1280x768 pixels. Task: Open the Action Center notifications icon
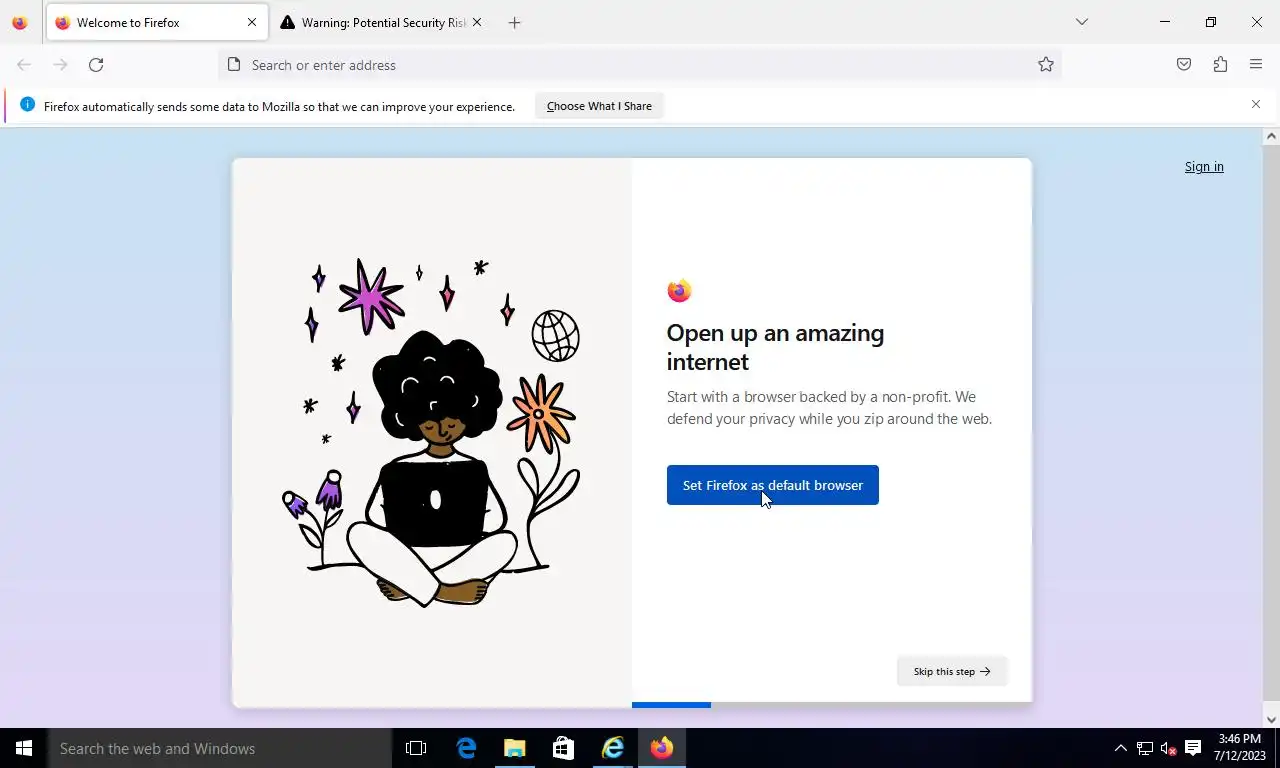tap(1192, 748)
